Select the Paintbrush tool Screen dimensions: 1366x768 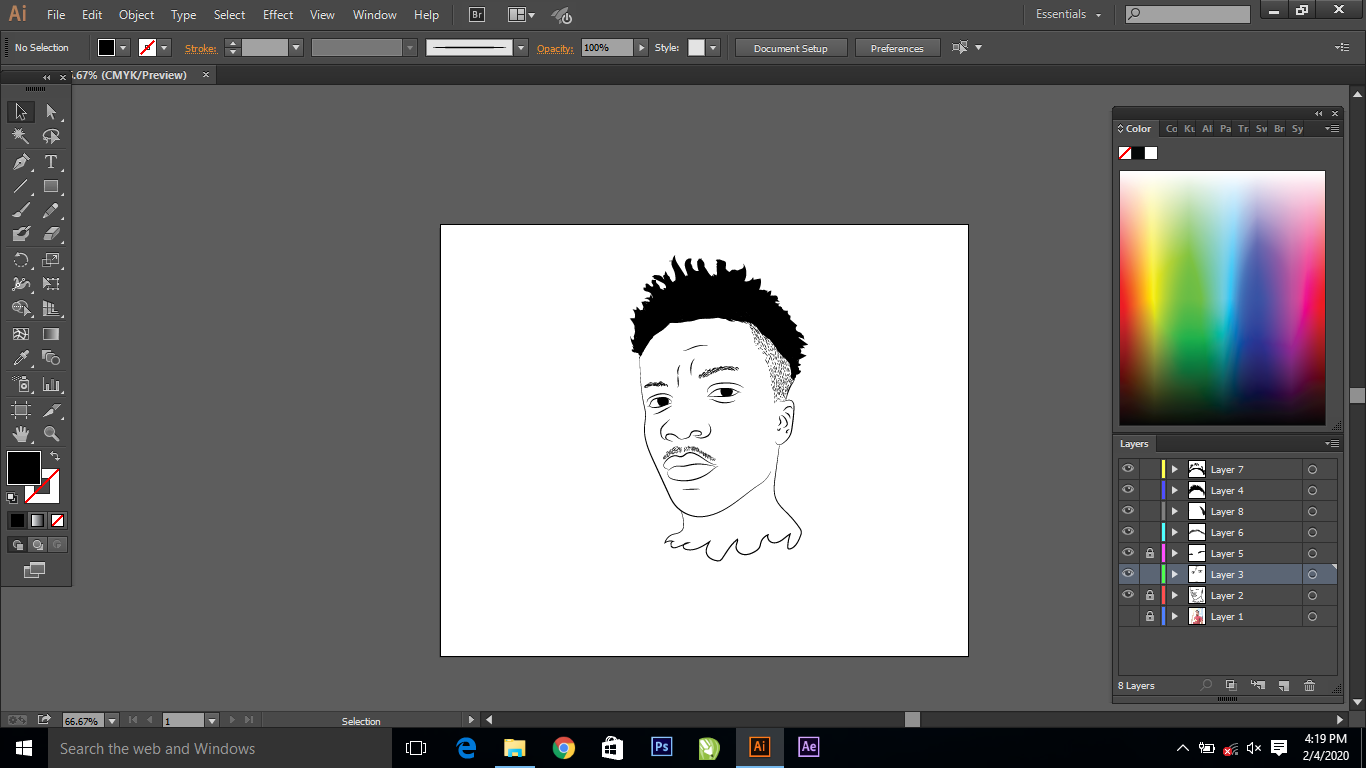coord(21,210)
